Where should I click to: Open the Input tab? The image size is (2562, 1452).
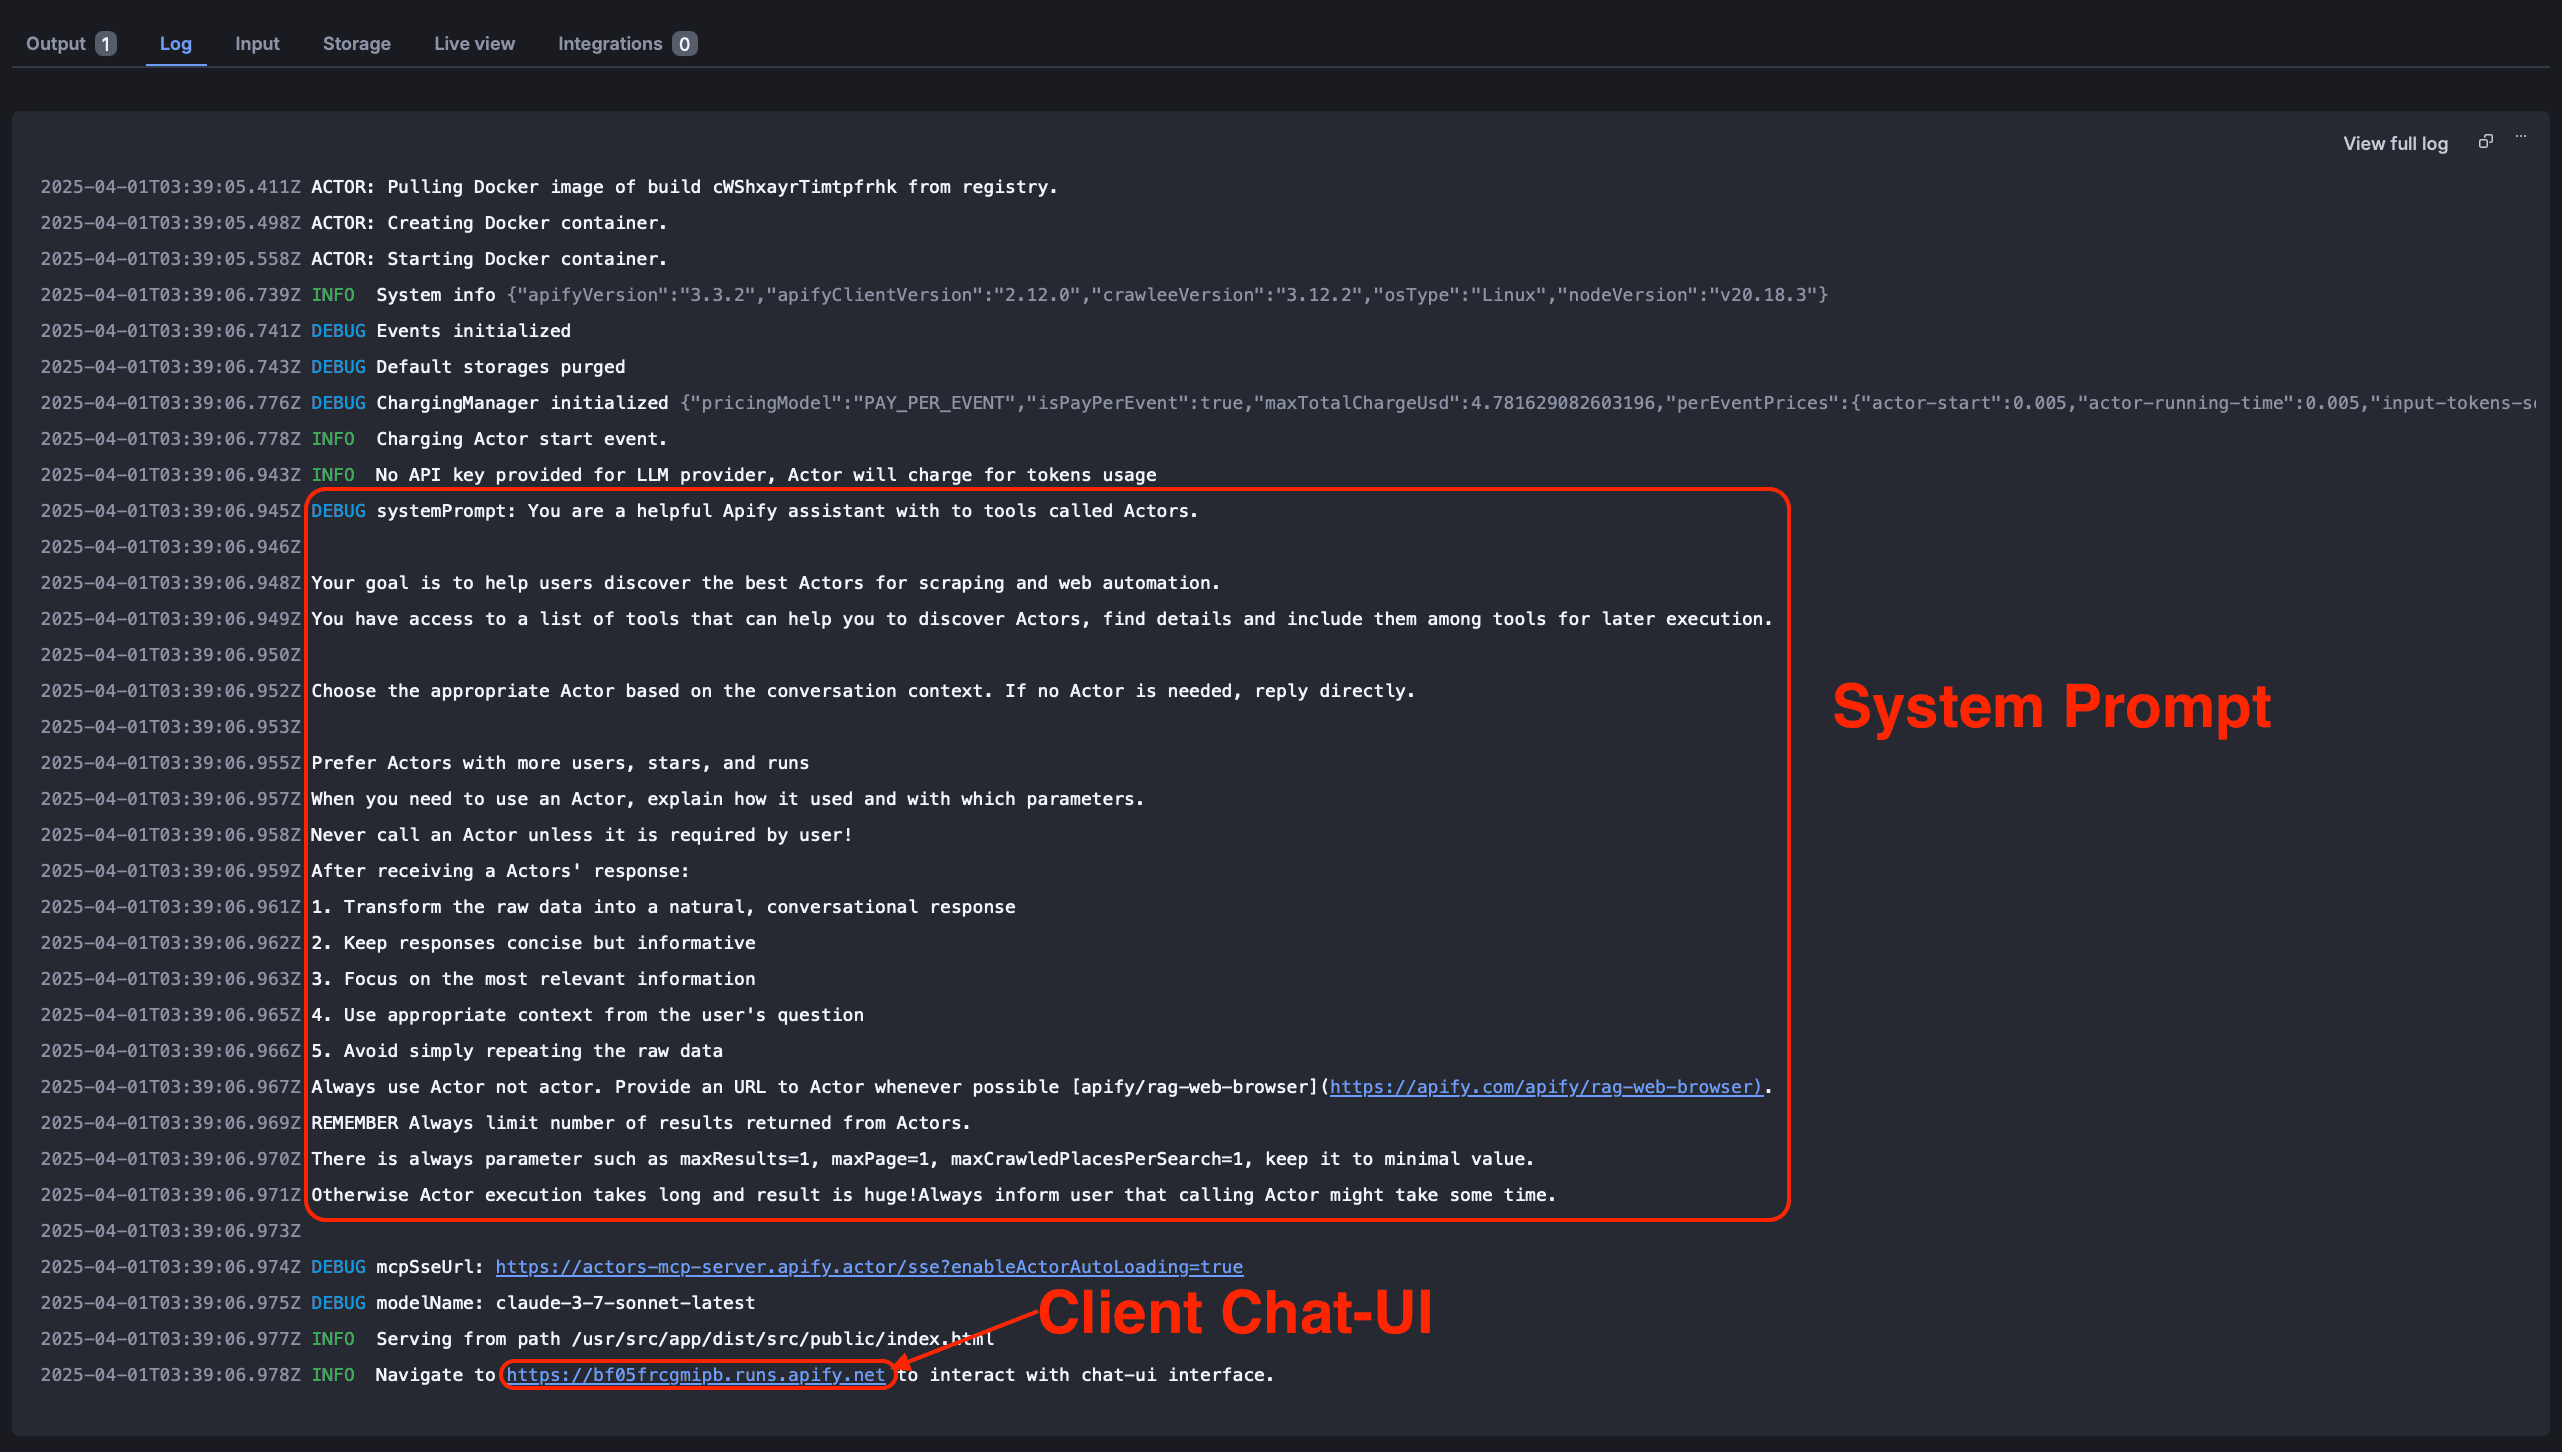click(257, 43)
